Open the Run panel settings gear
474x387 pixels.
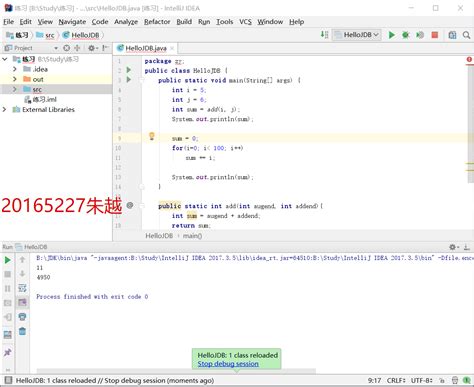coord(453,247)
